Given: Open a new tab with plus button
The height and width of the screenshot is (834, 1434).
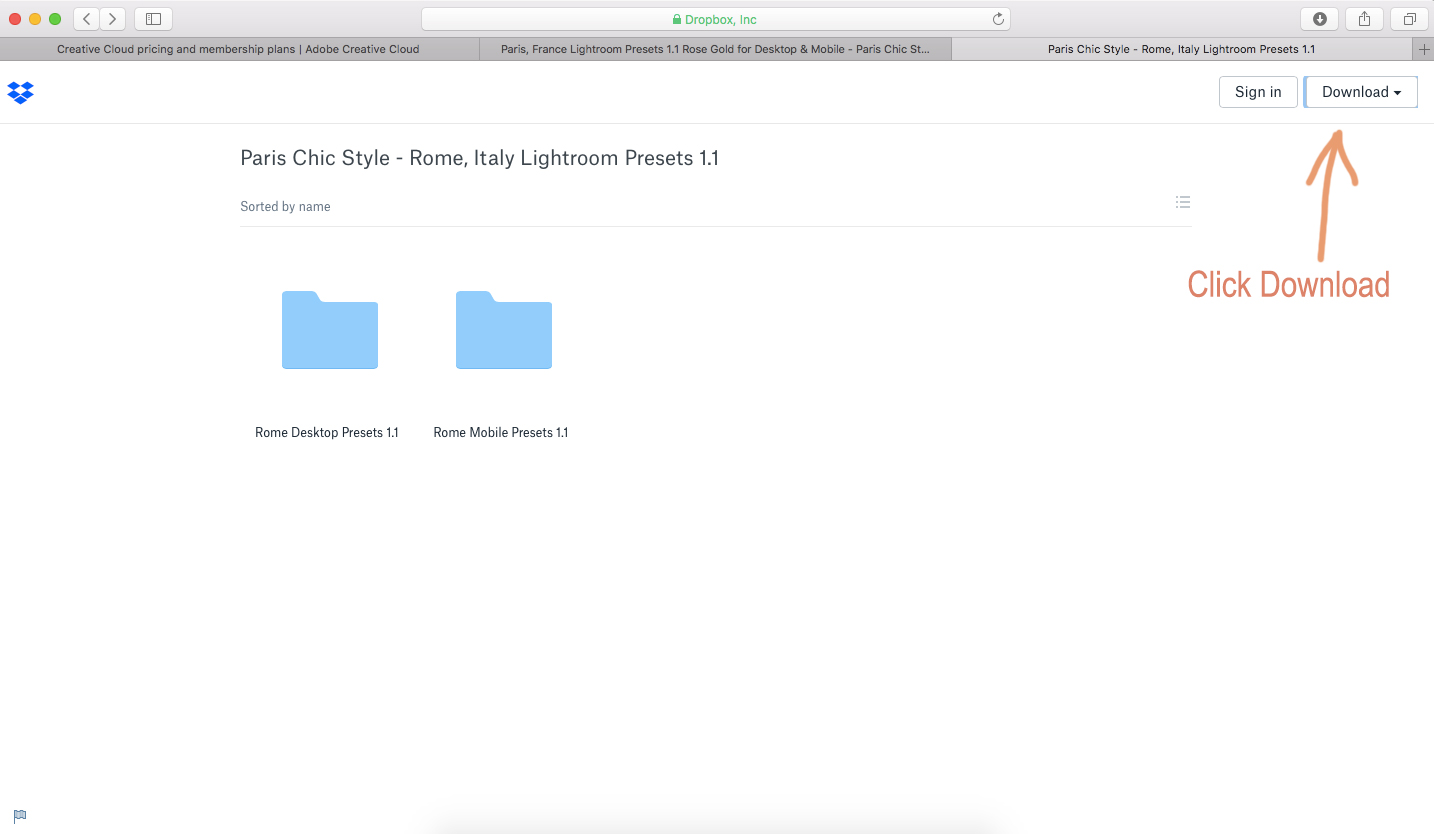Looking at the screenshot, I should [x=1424, y=49].
